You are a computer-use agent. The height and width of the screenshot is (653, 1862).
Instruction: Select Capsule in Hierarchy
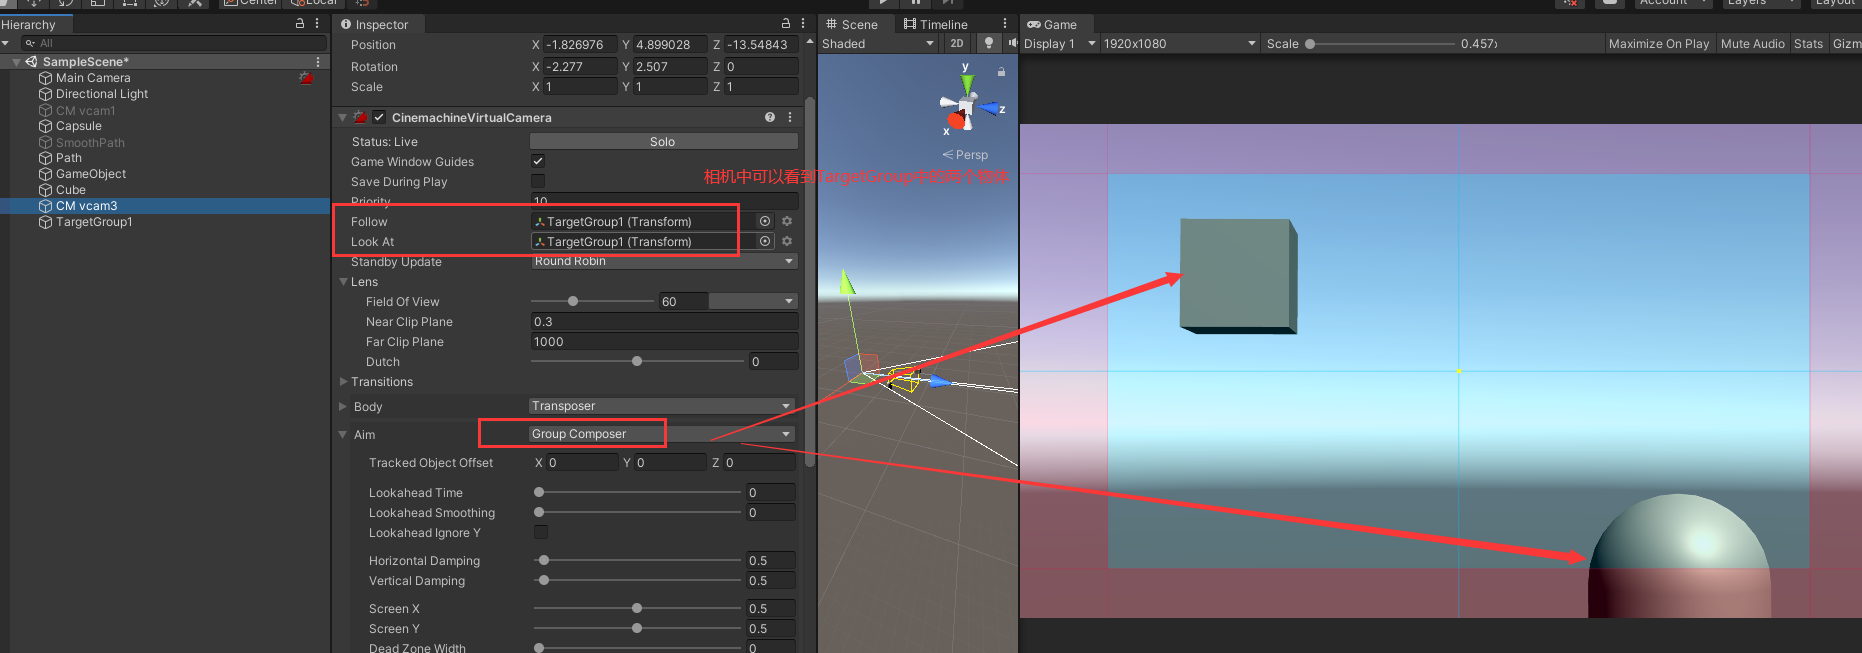79,126
